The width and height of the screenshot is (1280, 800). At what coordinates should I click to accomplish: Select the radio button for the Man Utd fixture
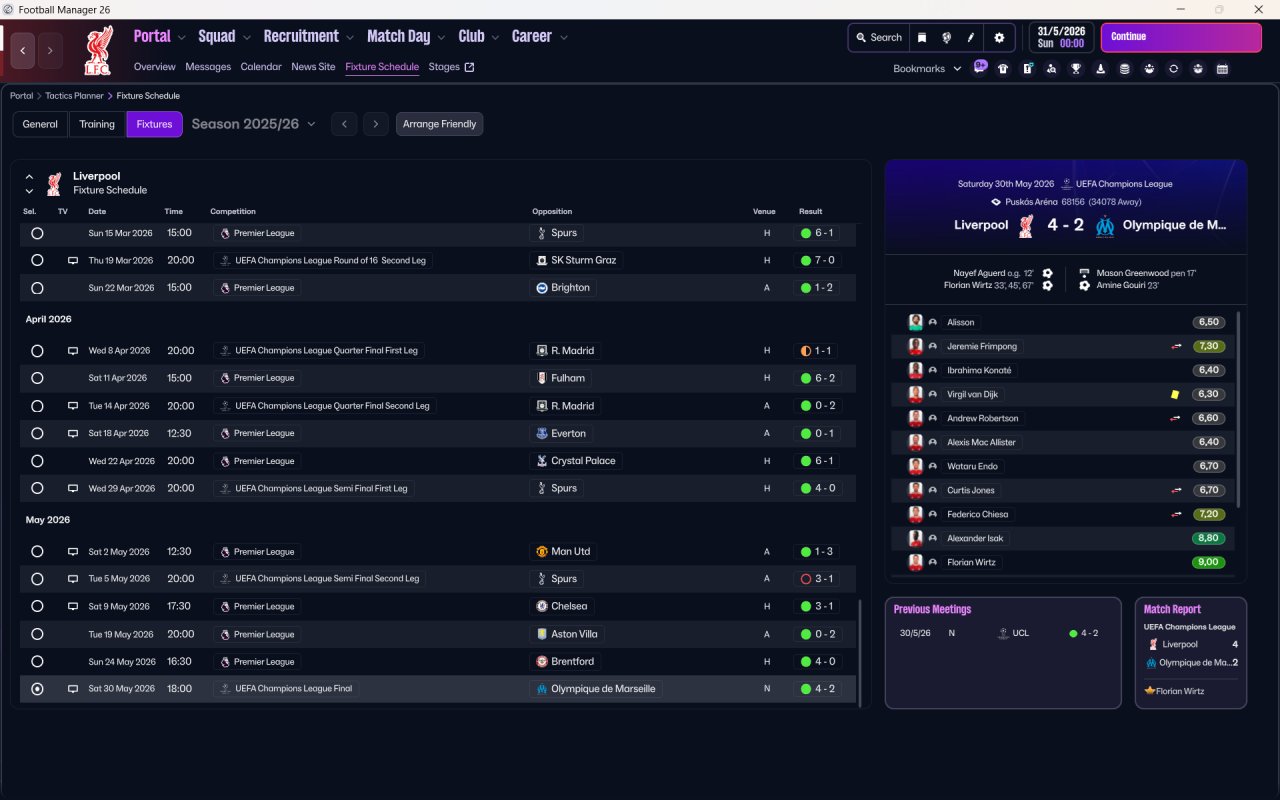tap(37, 551)
